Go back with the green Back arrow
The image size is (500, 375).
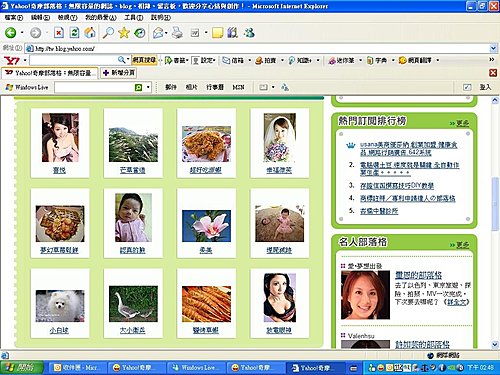[x=11, y=33]
